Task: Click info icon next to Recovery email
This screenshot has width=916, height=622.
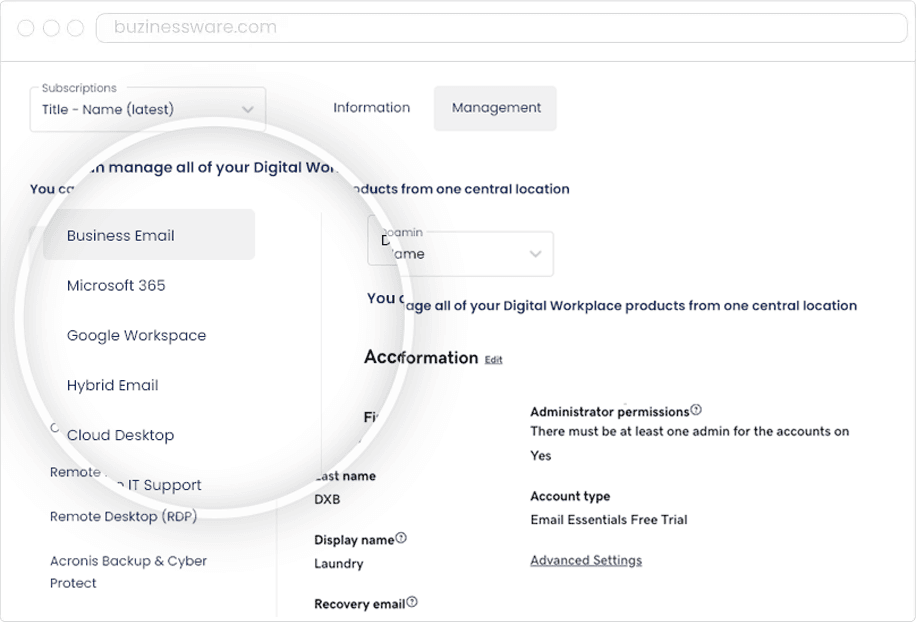Action: click(412, 602)
